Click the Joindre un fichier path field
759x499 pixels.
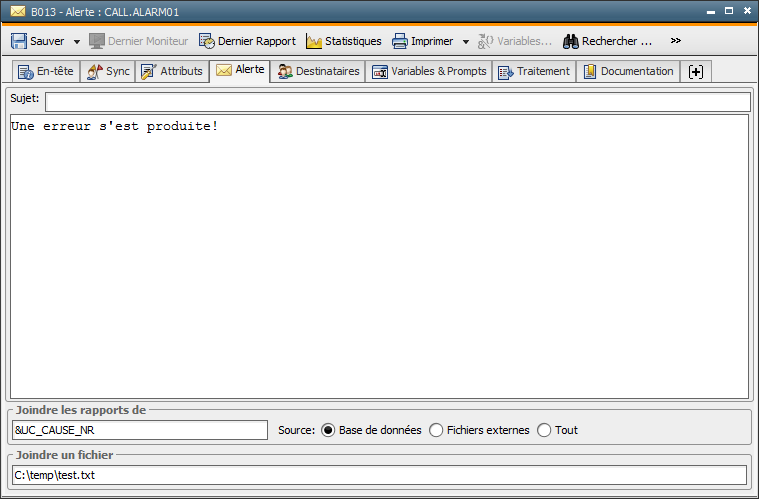click(379, 475)
